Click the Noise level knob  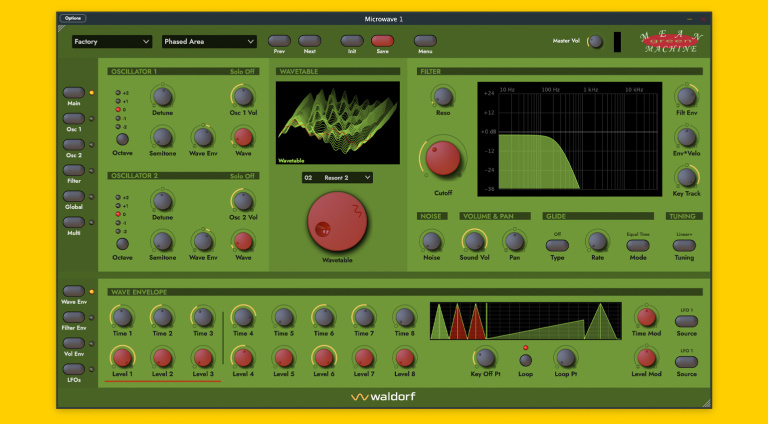pyautogui.click(x=431, y=241)
